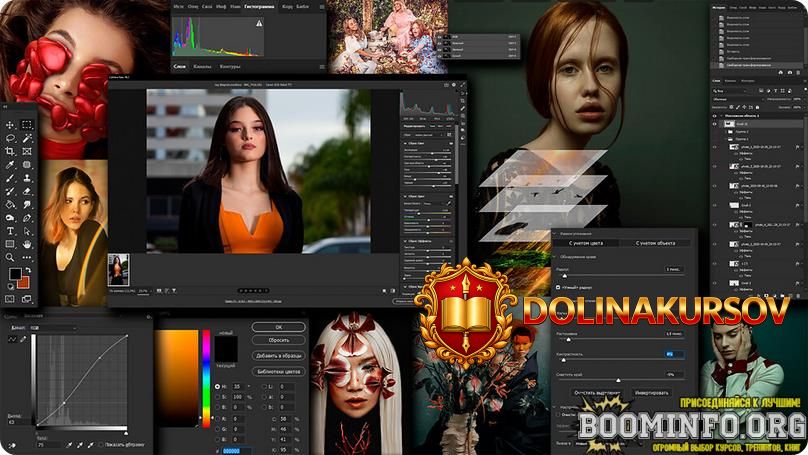The image size is (808, 455).
Task: Select the Move tool
Action: (10, 125)
